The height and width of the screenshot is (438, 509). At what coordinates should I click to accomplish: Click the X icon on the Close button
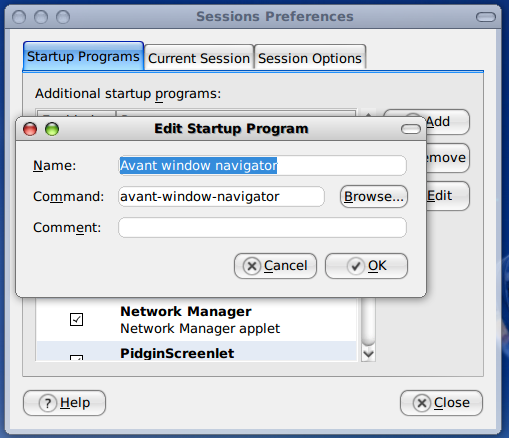coord(422,403)
